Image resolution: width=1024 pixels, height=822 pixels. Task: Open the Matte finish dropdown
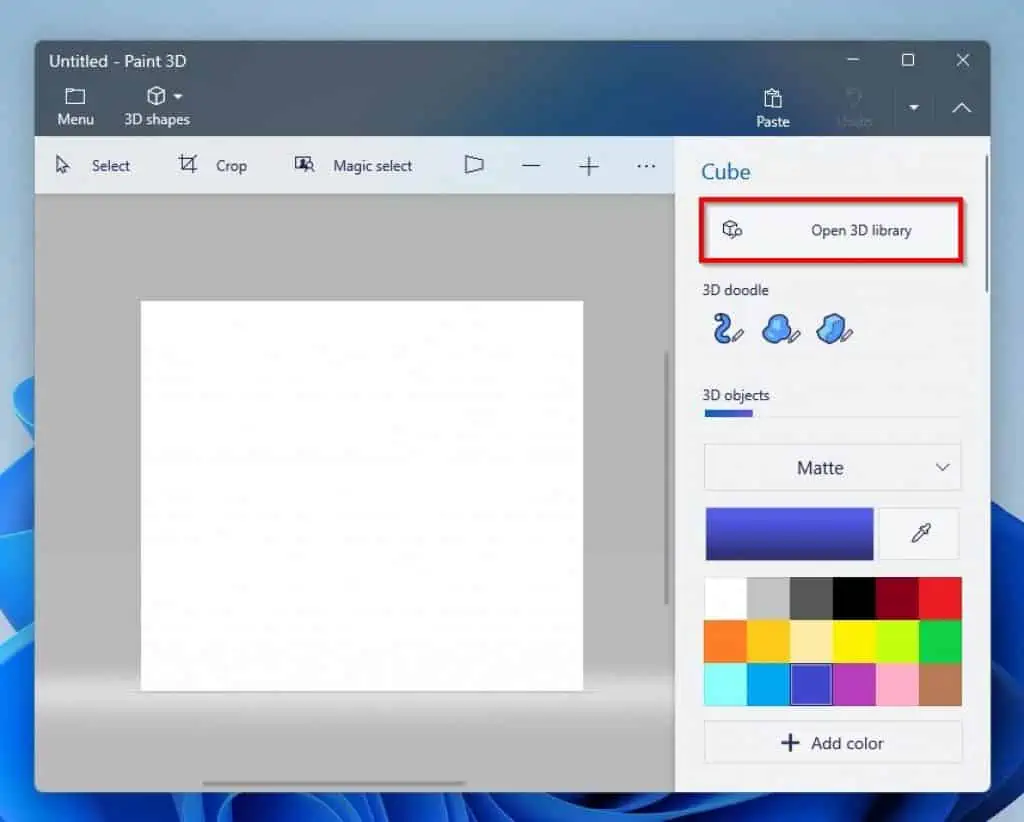pos(832,467)
